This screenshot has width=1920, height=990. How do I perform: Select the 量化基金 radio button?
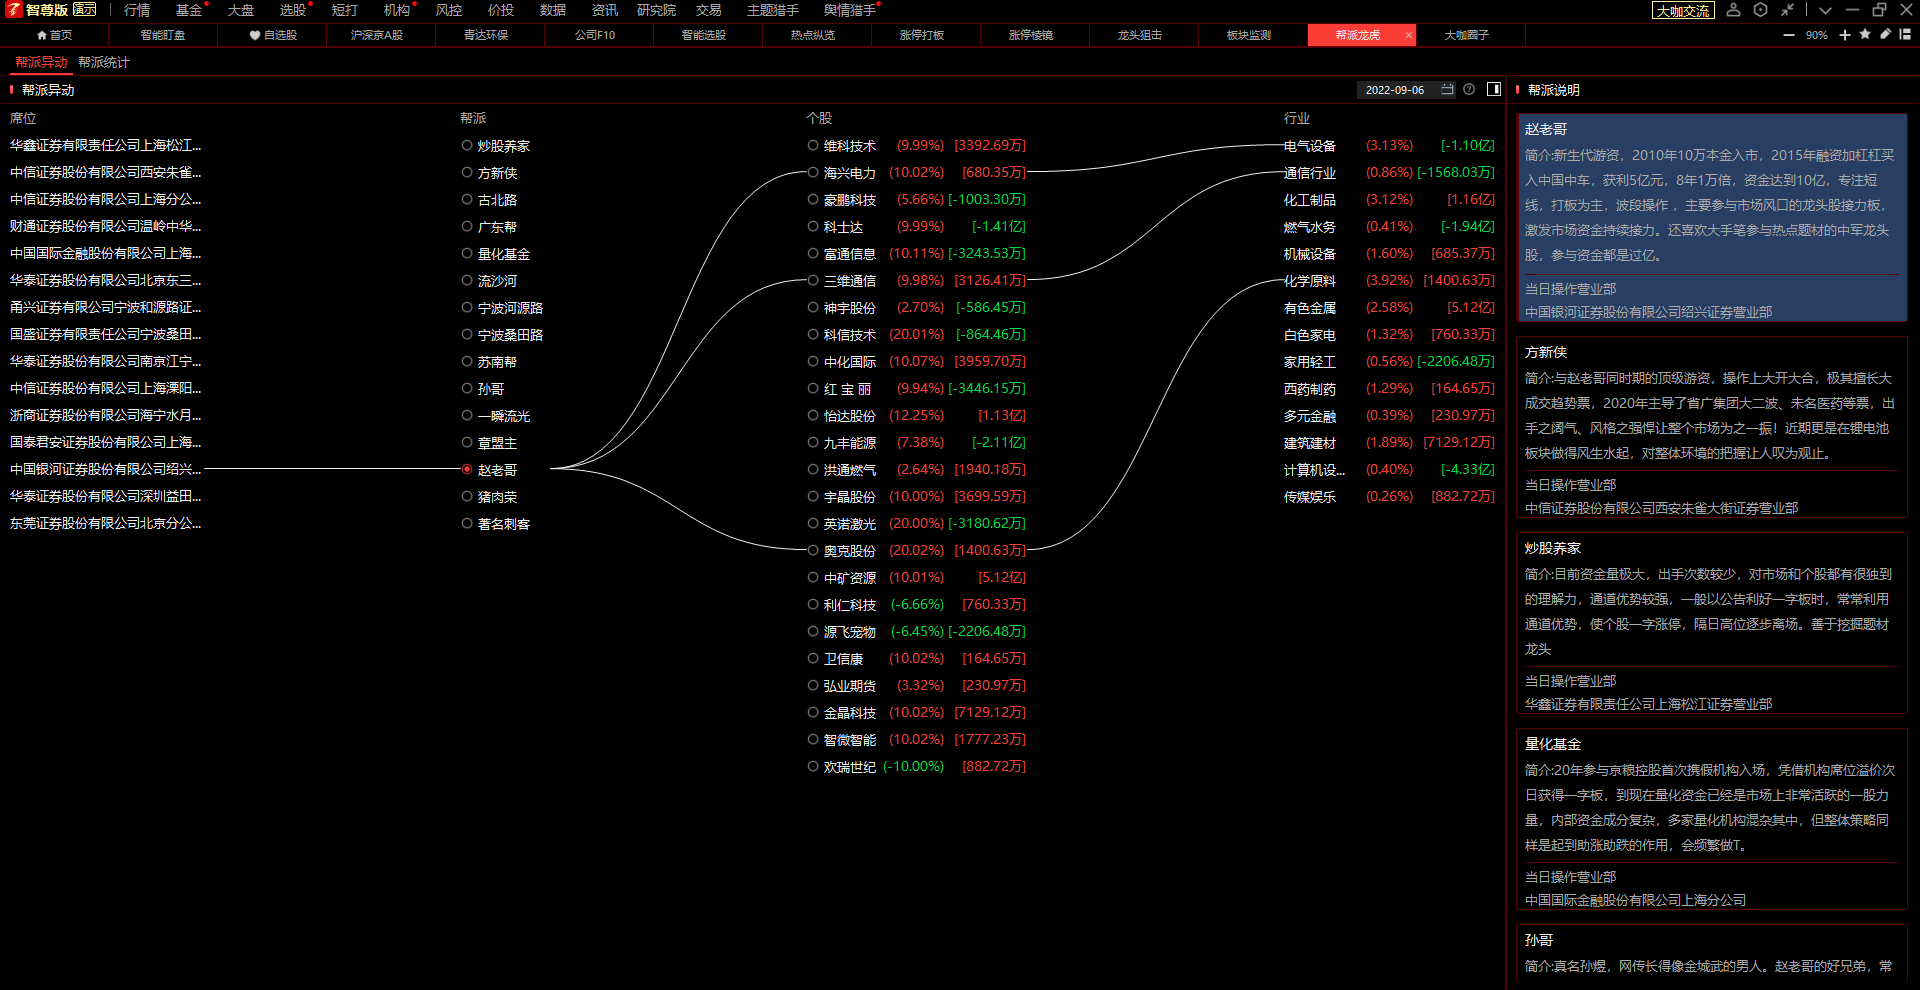[x=467, y=253]
